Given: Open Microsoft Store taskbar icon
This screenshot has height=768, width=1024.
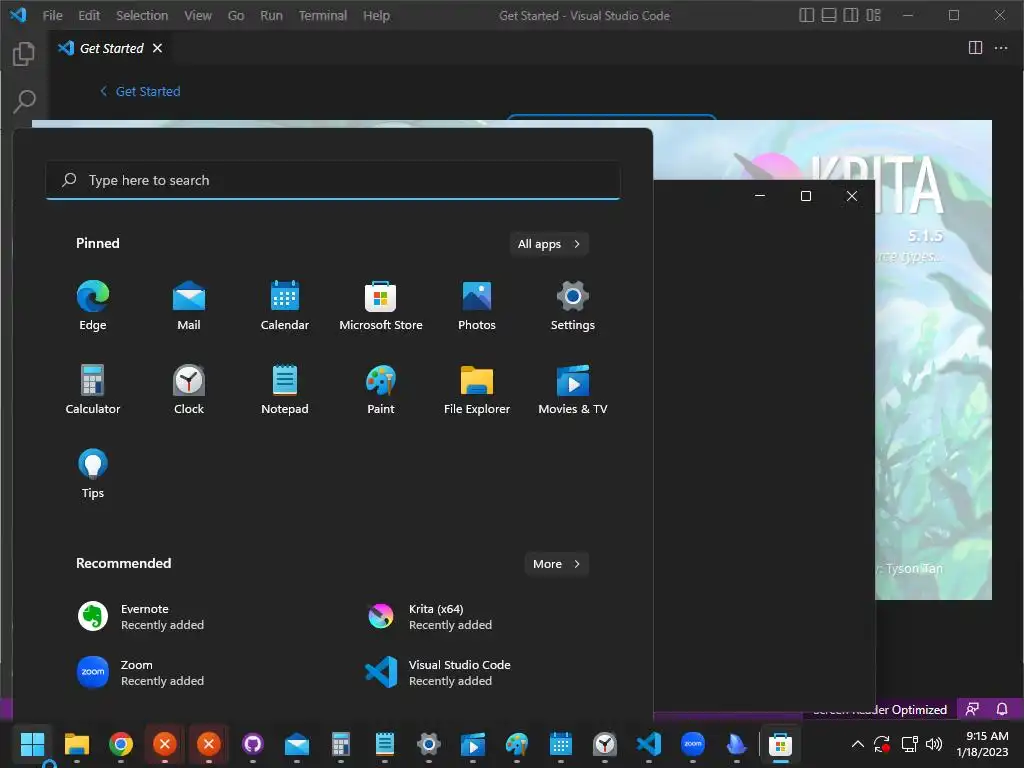Looking at the screenshot, I should pyautogui.click(x=780, y=744).
